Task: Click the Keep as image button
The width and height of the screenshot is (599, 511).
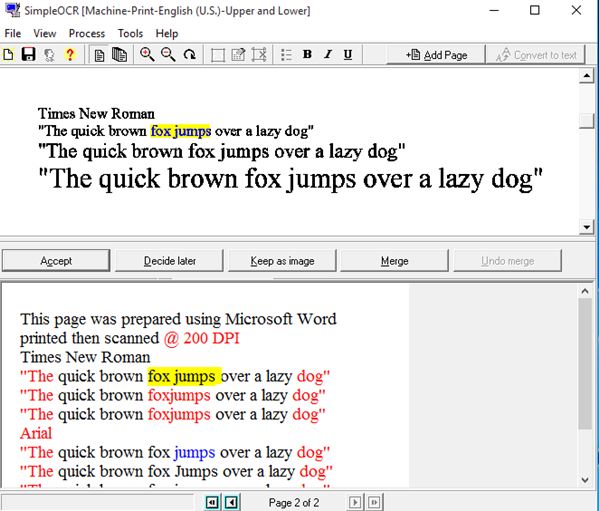Action: coord(282,261)
